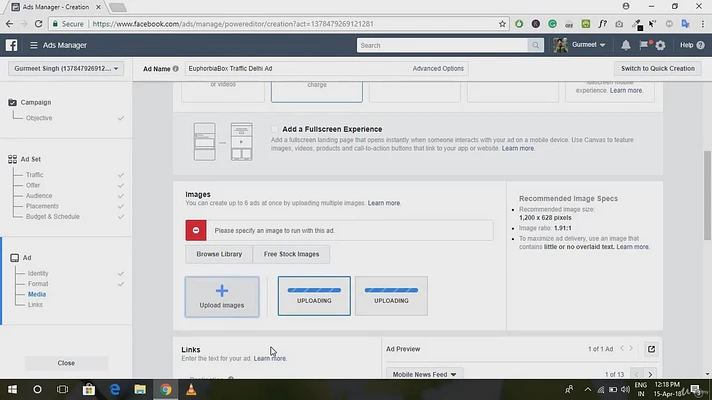Click the Cortana circle in taskbar
The width and height of the screenshot is (712, 400).
(x=37, y=389)
